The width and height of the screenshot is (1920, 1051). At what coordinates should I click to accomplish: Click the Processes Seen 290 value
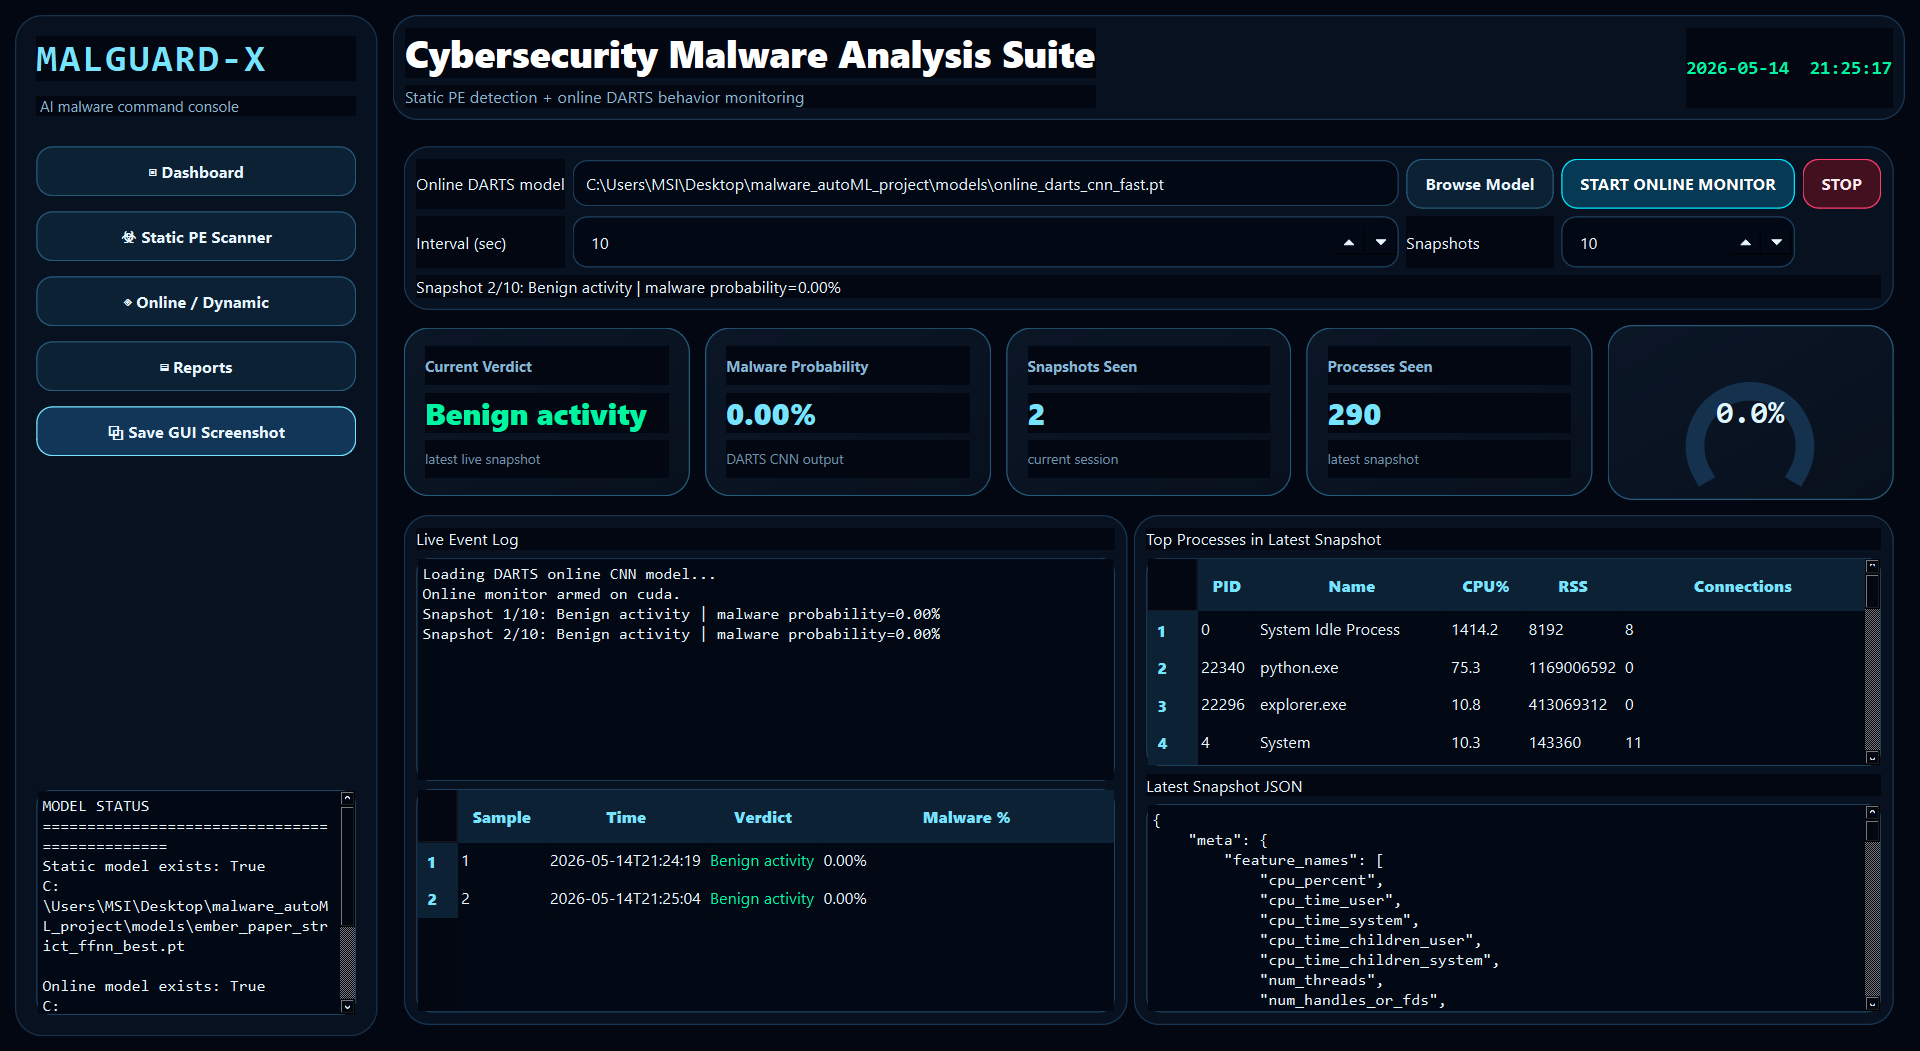click(x=1354, y=415)
